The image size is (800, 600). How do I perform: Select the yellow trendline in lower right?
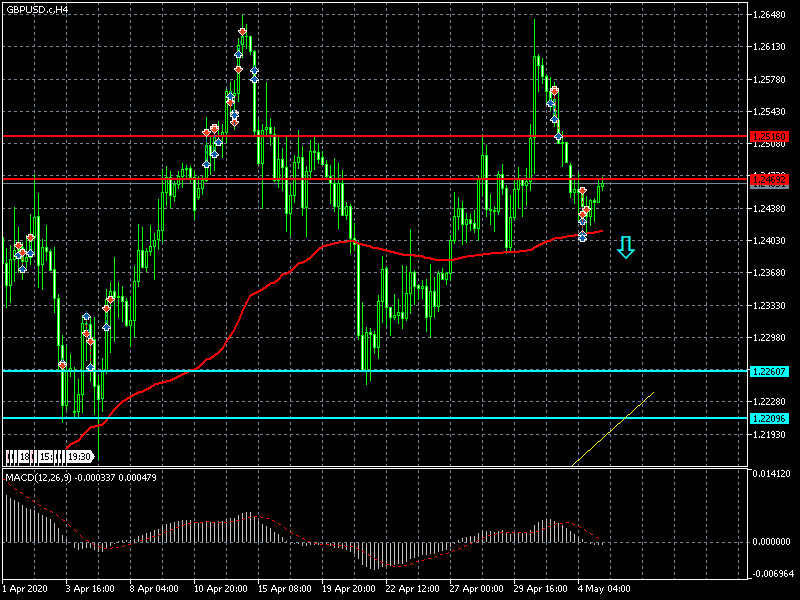[612, 429]
